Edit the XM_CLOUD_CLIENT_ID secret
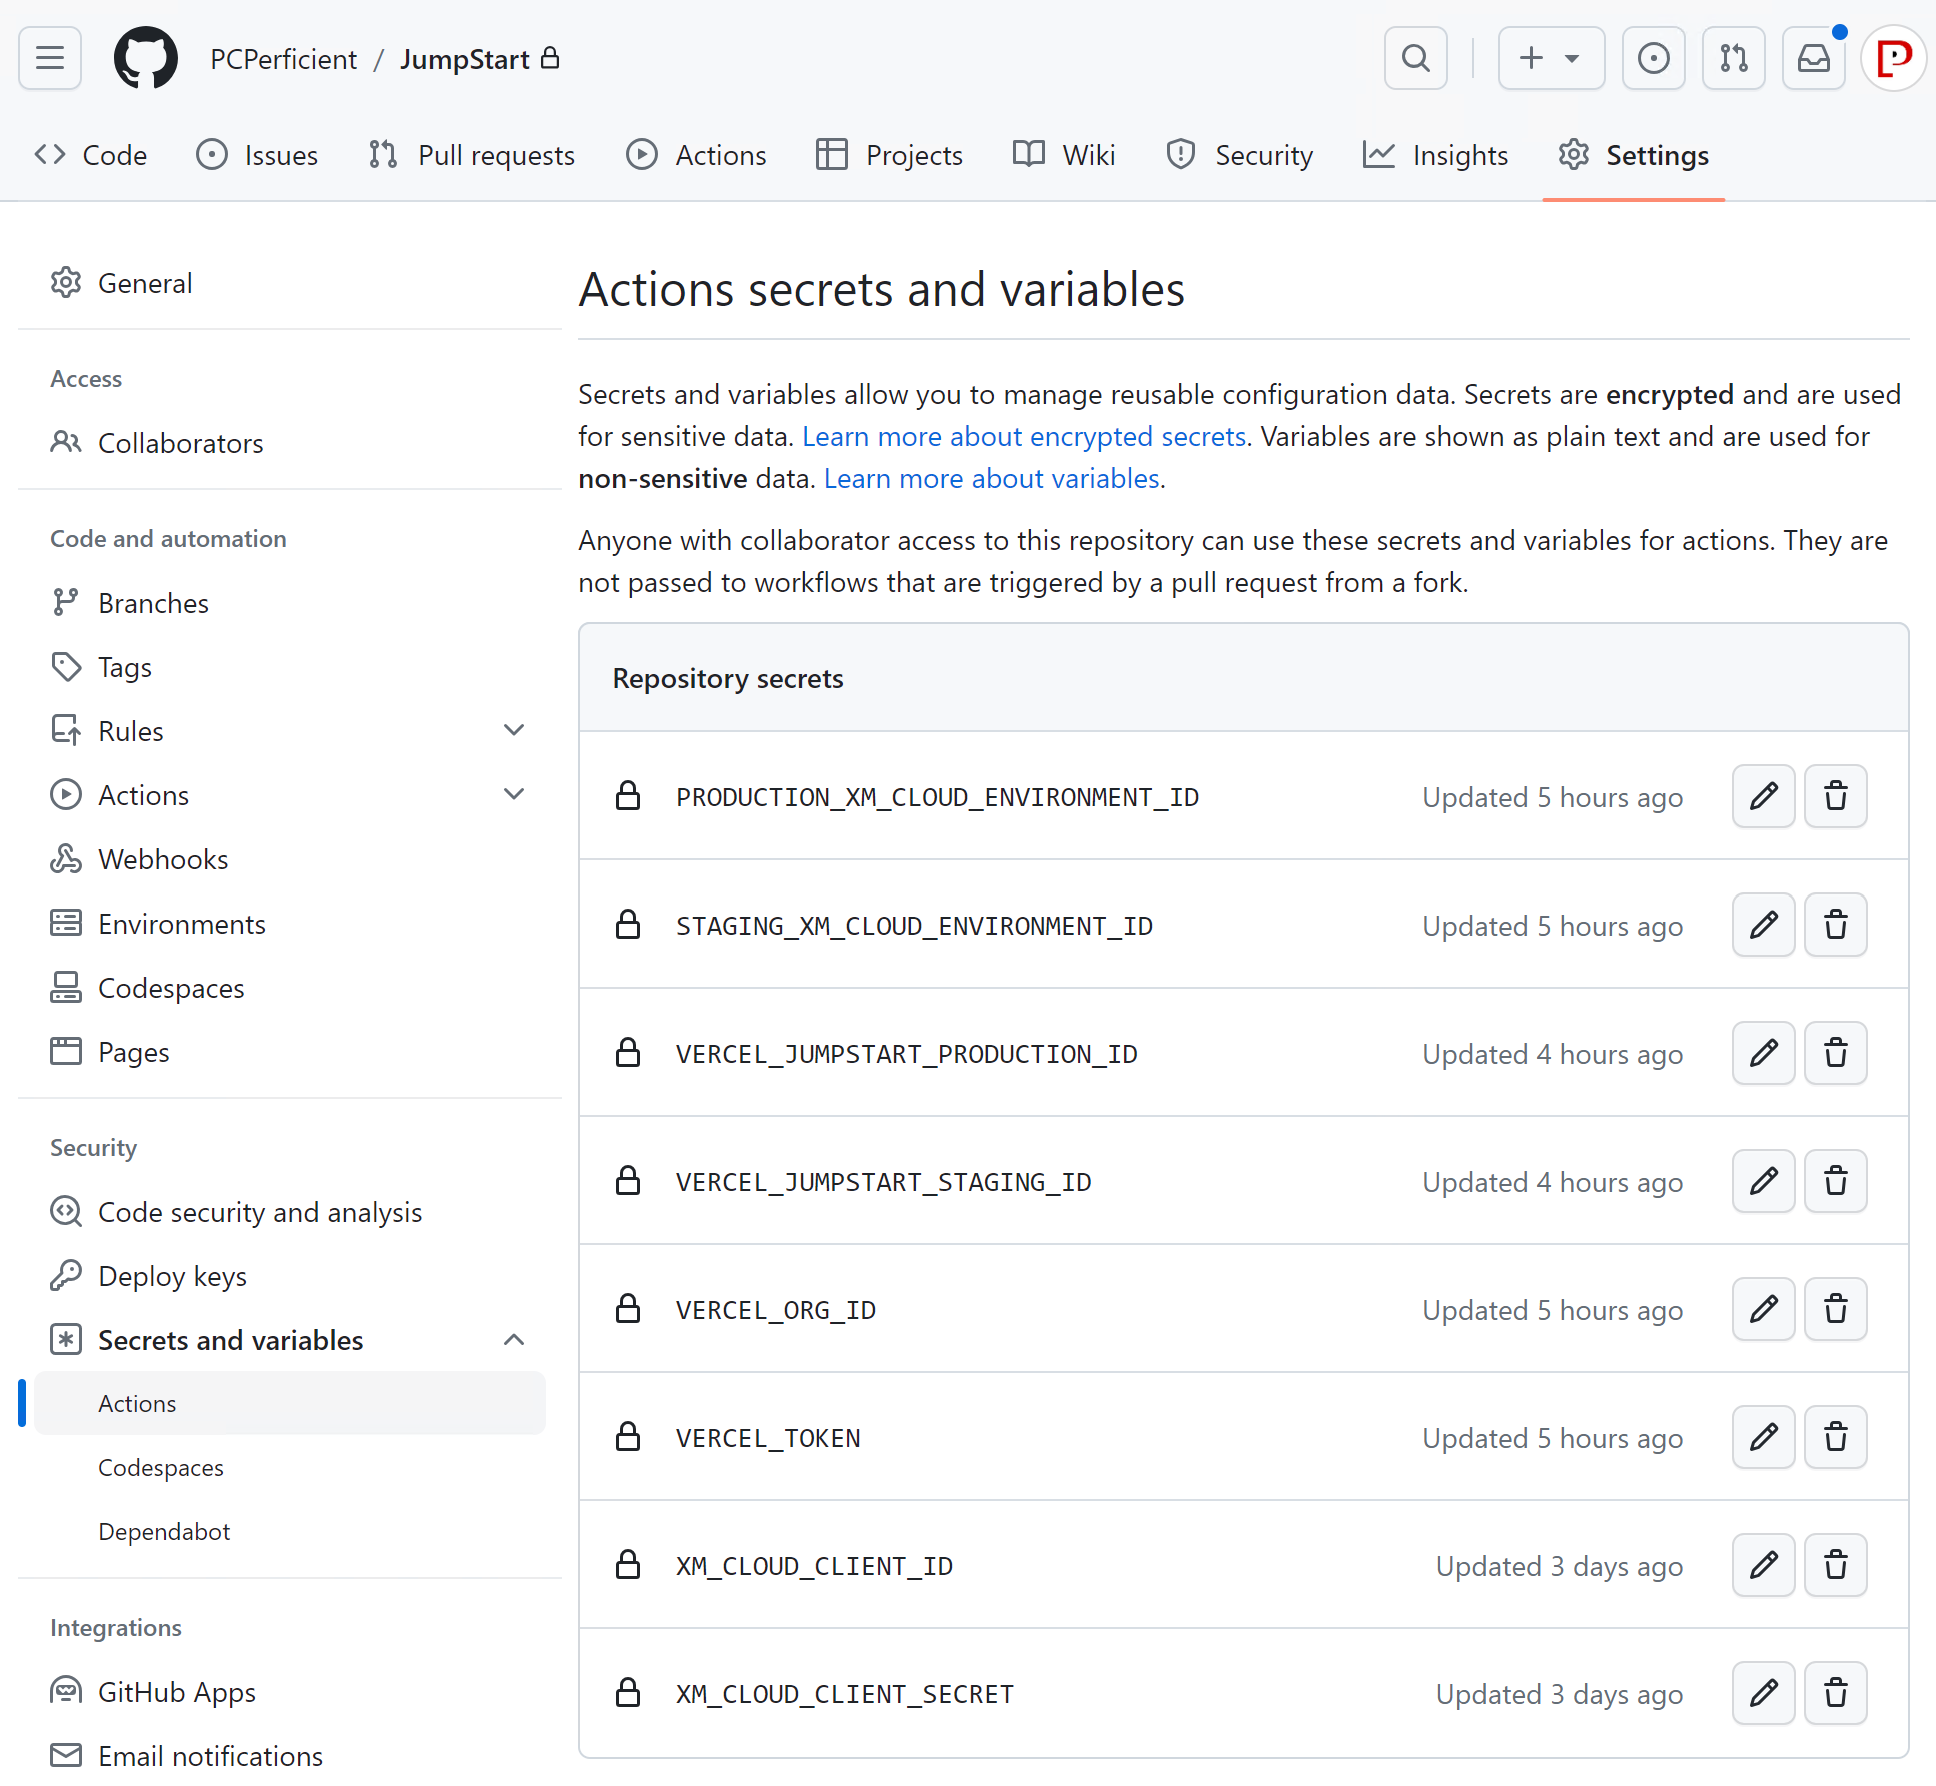 pos(1763,1565)
